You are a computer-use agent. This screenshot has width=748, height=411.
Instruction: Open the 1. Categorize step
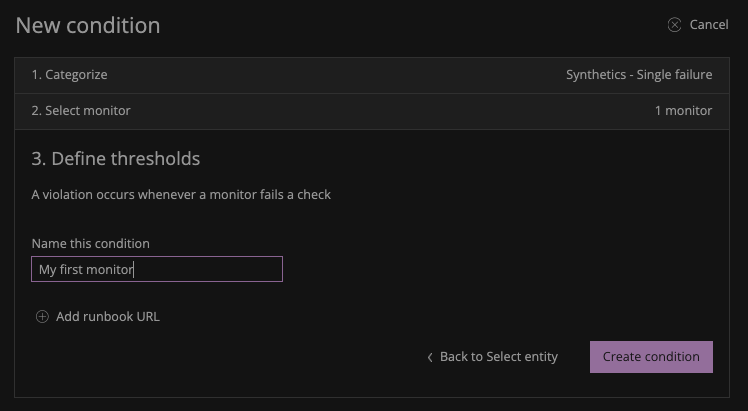coord(69,75)
